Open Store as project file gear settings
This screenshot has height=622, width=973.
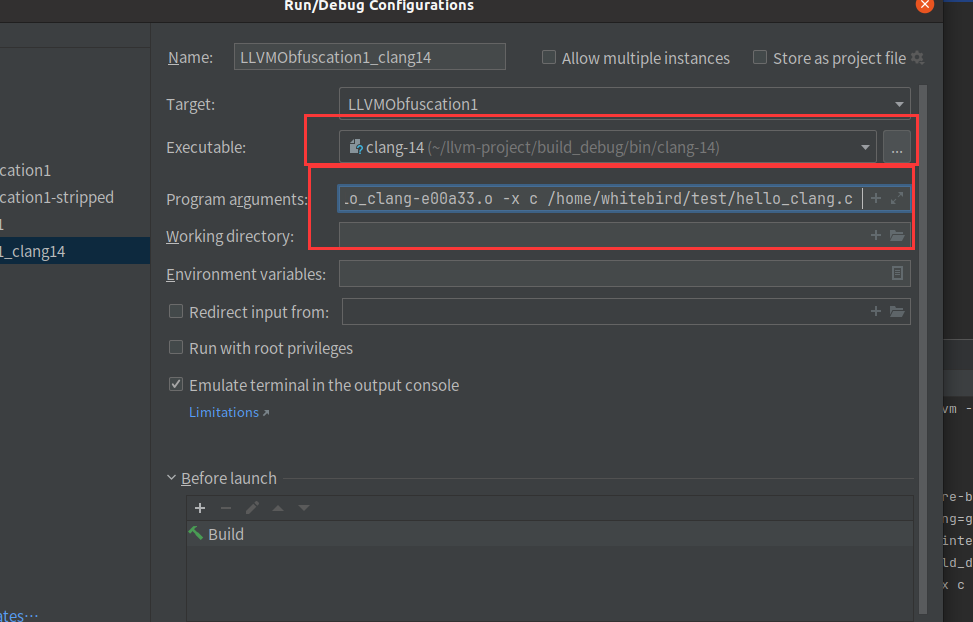click(x=917, y=58)
